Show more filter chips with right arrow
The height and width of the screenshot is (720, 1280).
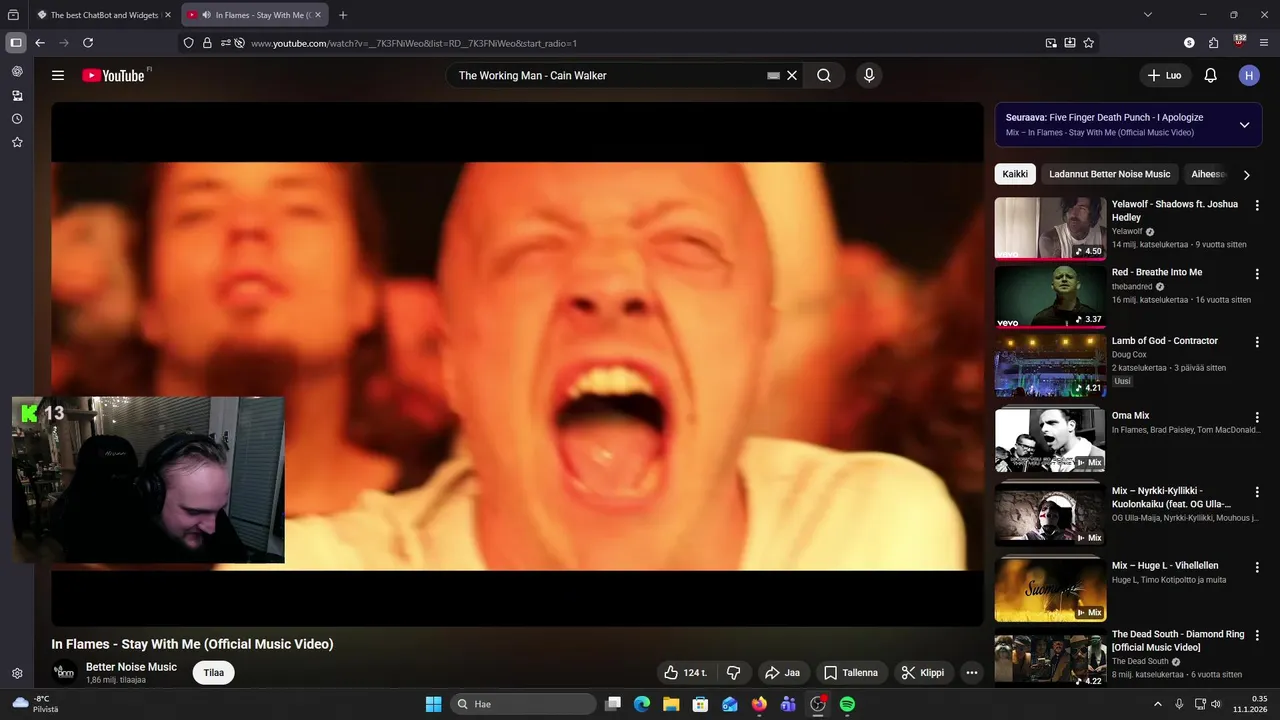tap(1246, 175)
